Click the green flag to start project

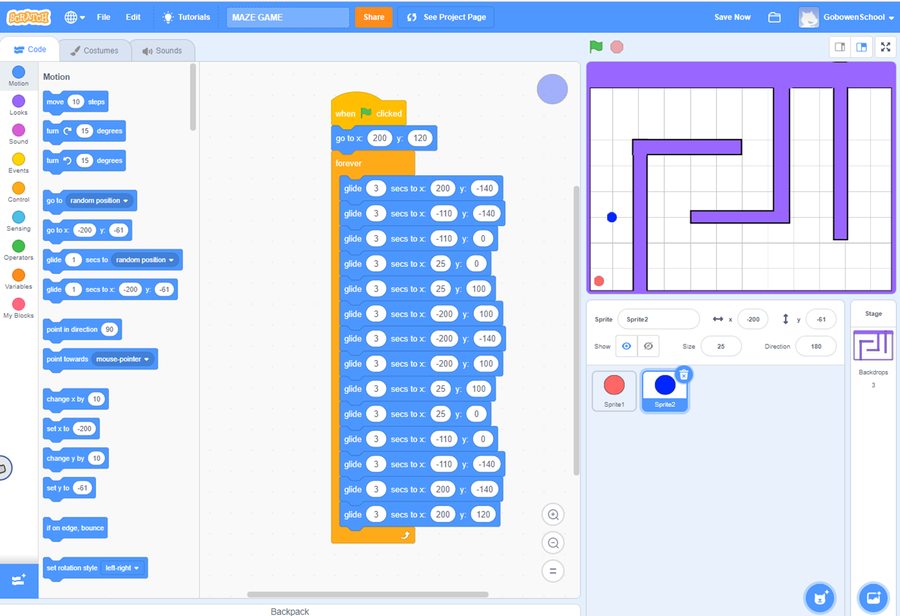[596, 47]
